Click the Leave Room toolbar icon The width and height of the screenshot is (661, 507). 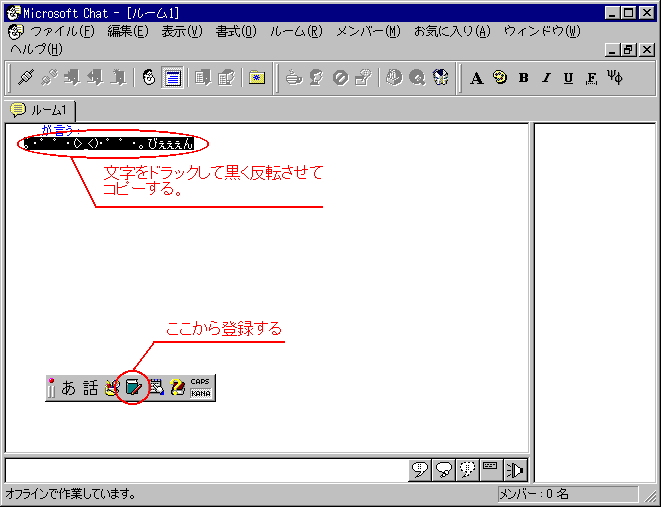click(95, 78)
